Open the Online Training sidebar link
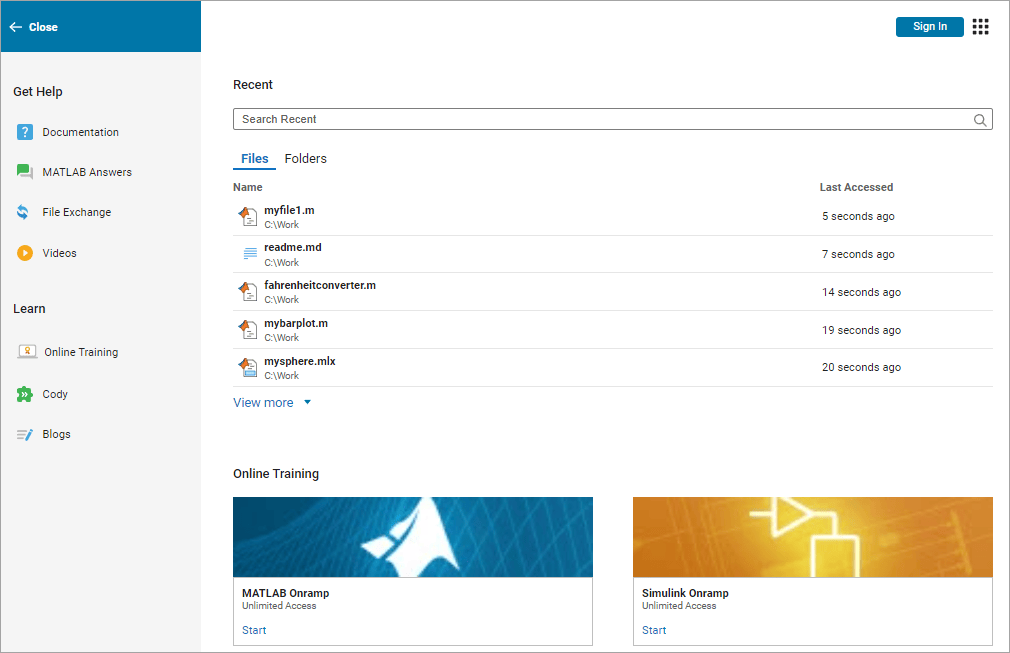Viewport: 1010px width, 653px height. [81, 352]
